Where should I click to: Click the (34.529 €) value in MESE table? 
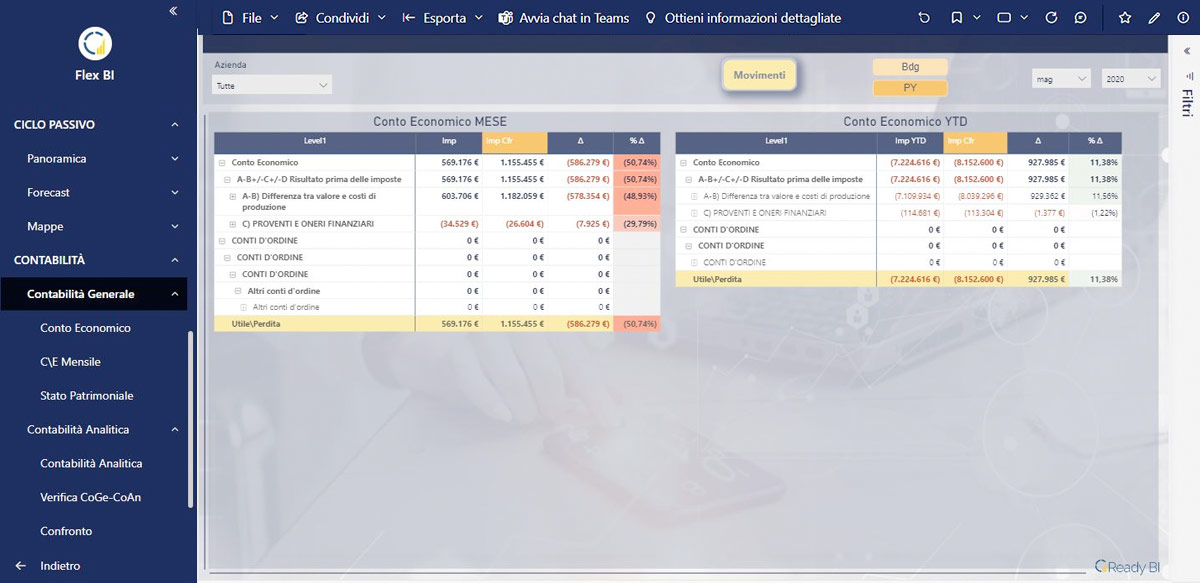pos(460,224)
